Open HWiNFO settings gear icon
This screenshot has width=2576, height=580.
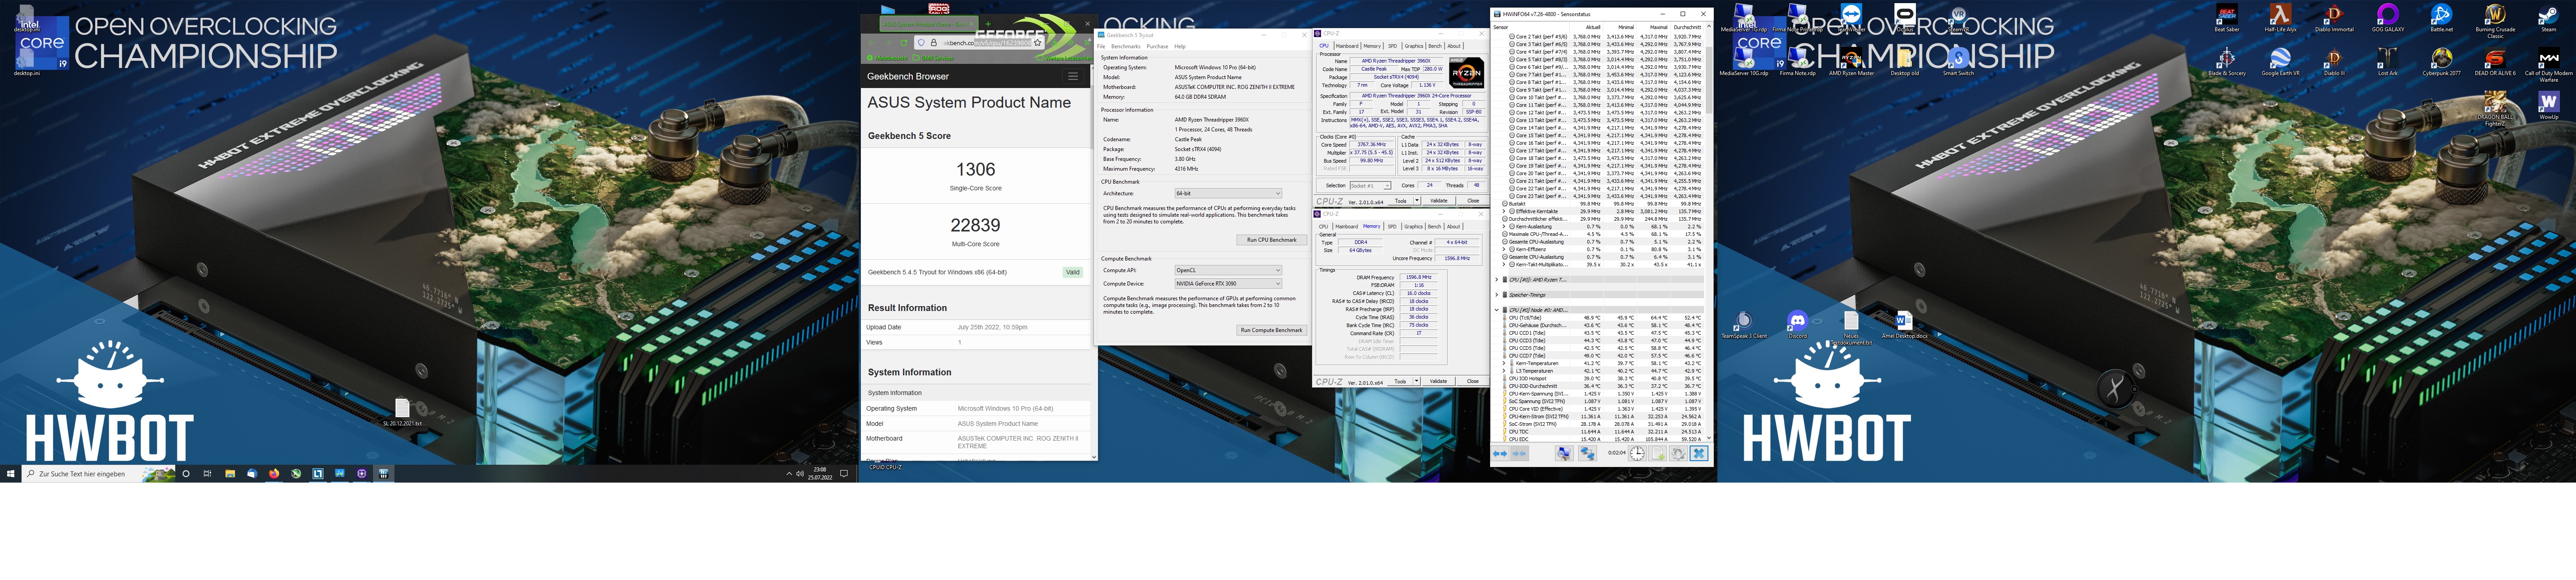(x=1678, y=454)
